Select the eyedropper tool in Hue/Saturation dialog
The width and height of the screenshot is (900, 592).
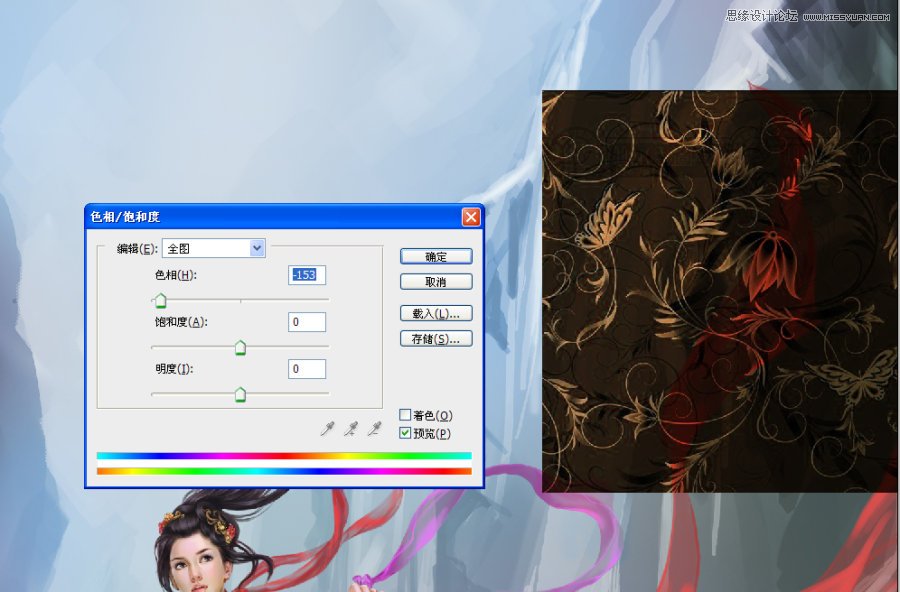327,428
